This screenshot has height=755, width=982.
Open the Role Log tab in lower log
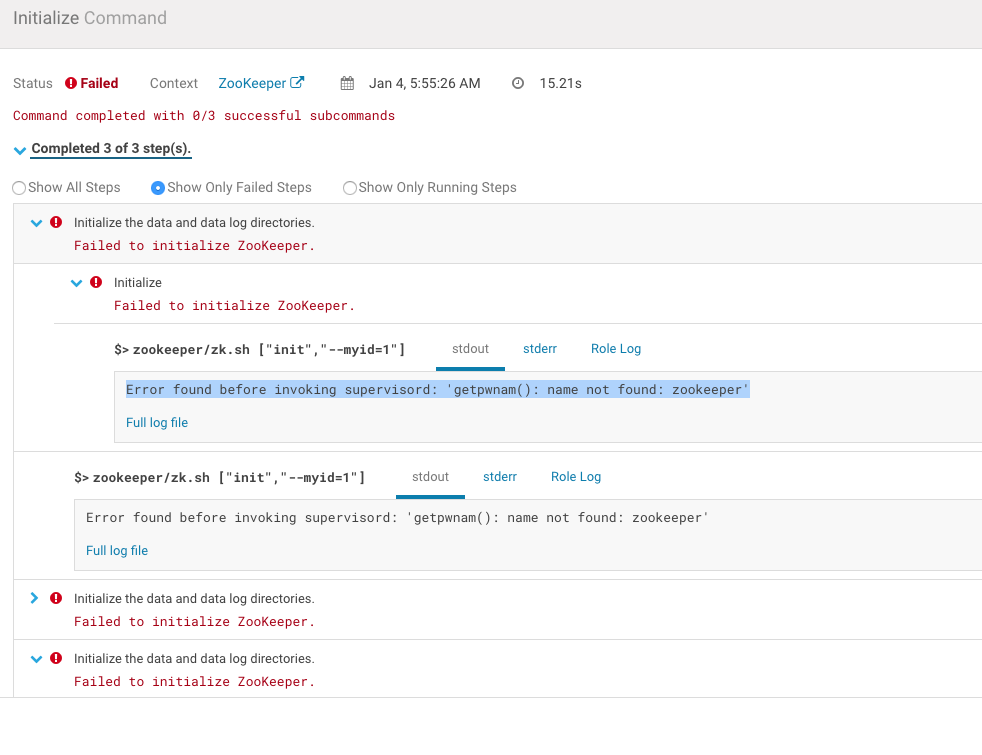576,477
